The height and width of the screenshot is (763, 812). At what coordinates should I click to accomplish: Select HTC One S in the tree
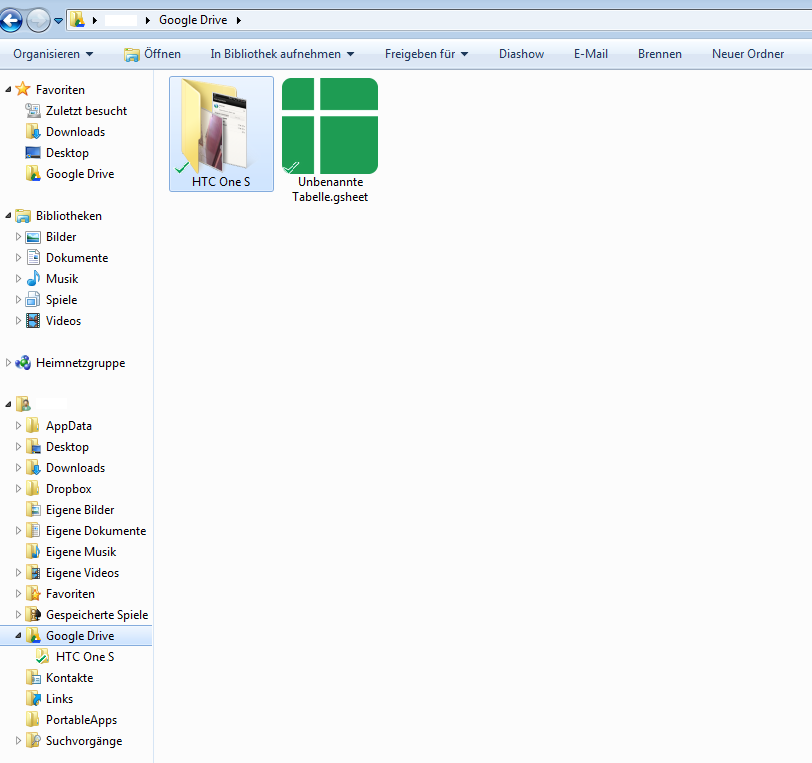[85, 657]
